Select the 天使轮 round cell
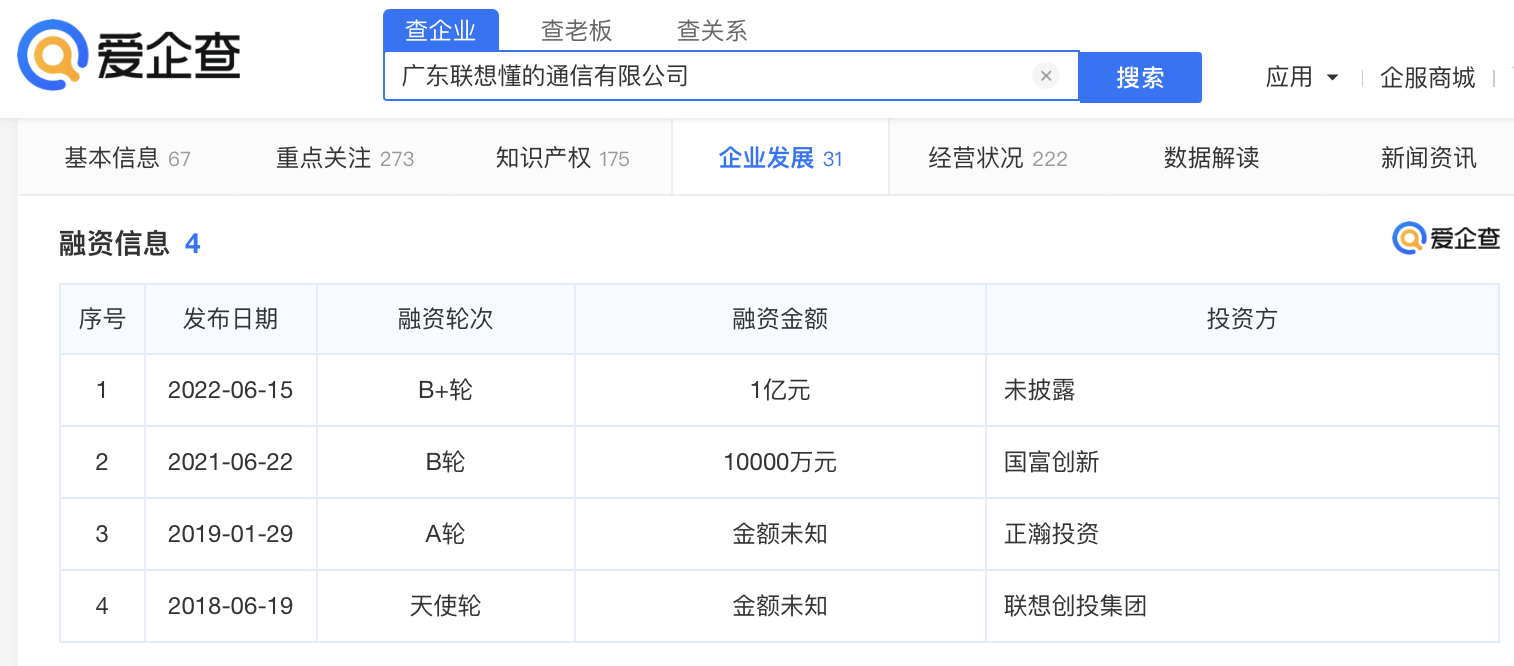This screenshot has height=666, width=1514. point(446,606)
